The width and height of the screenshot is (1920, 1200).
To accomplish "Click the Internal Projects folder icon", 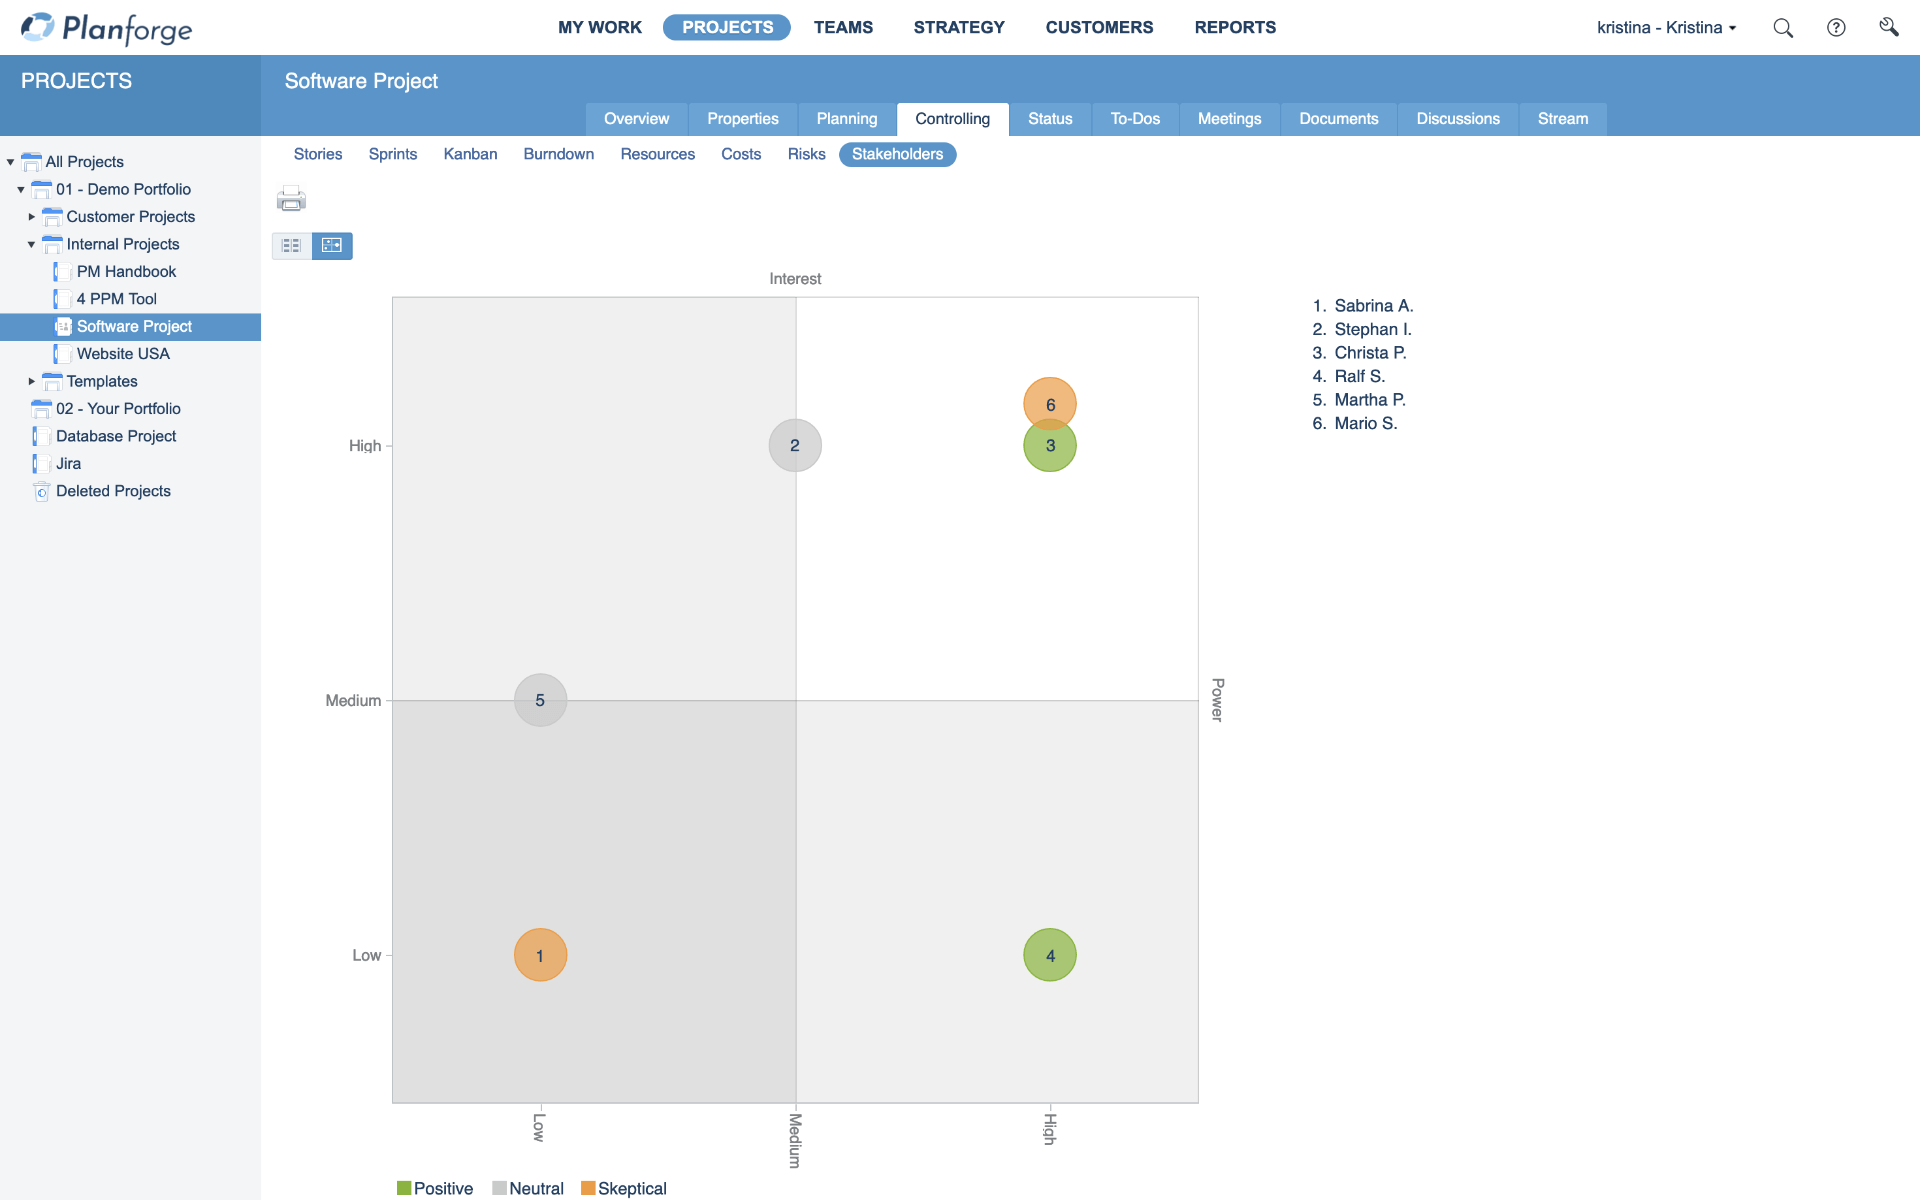I will click(52, 244).
